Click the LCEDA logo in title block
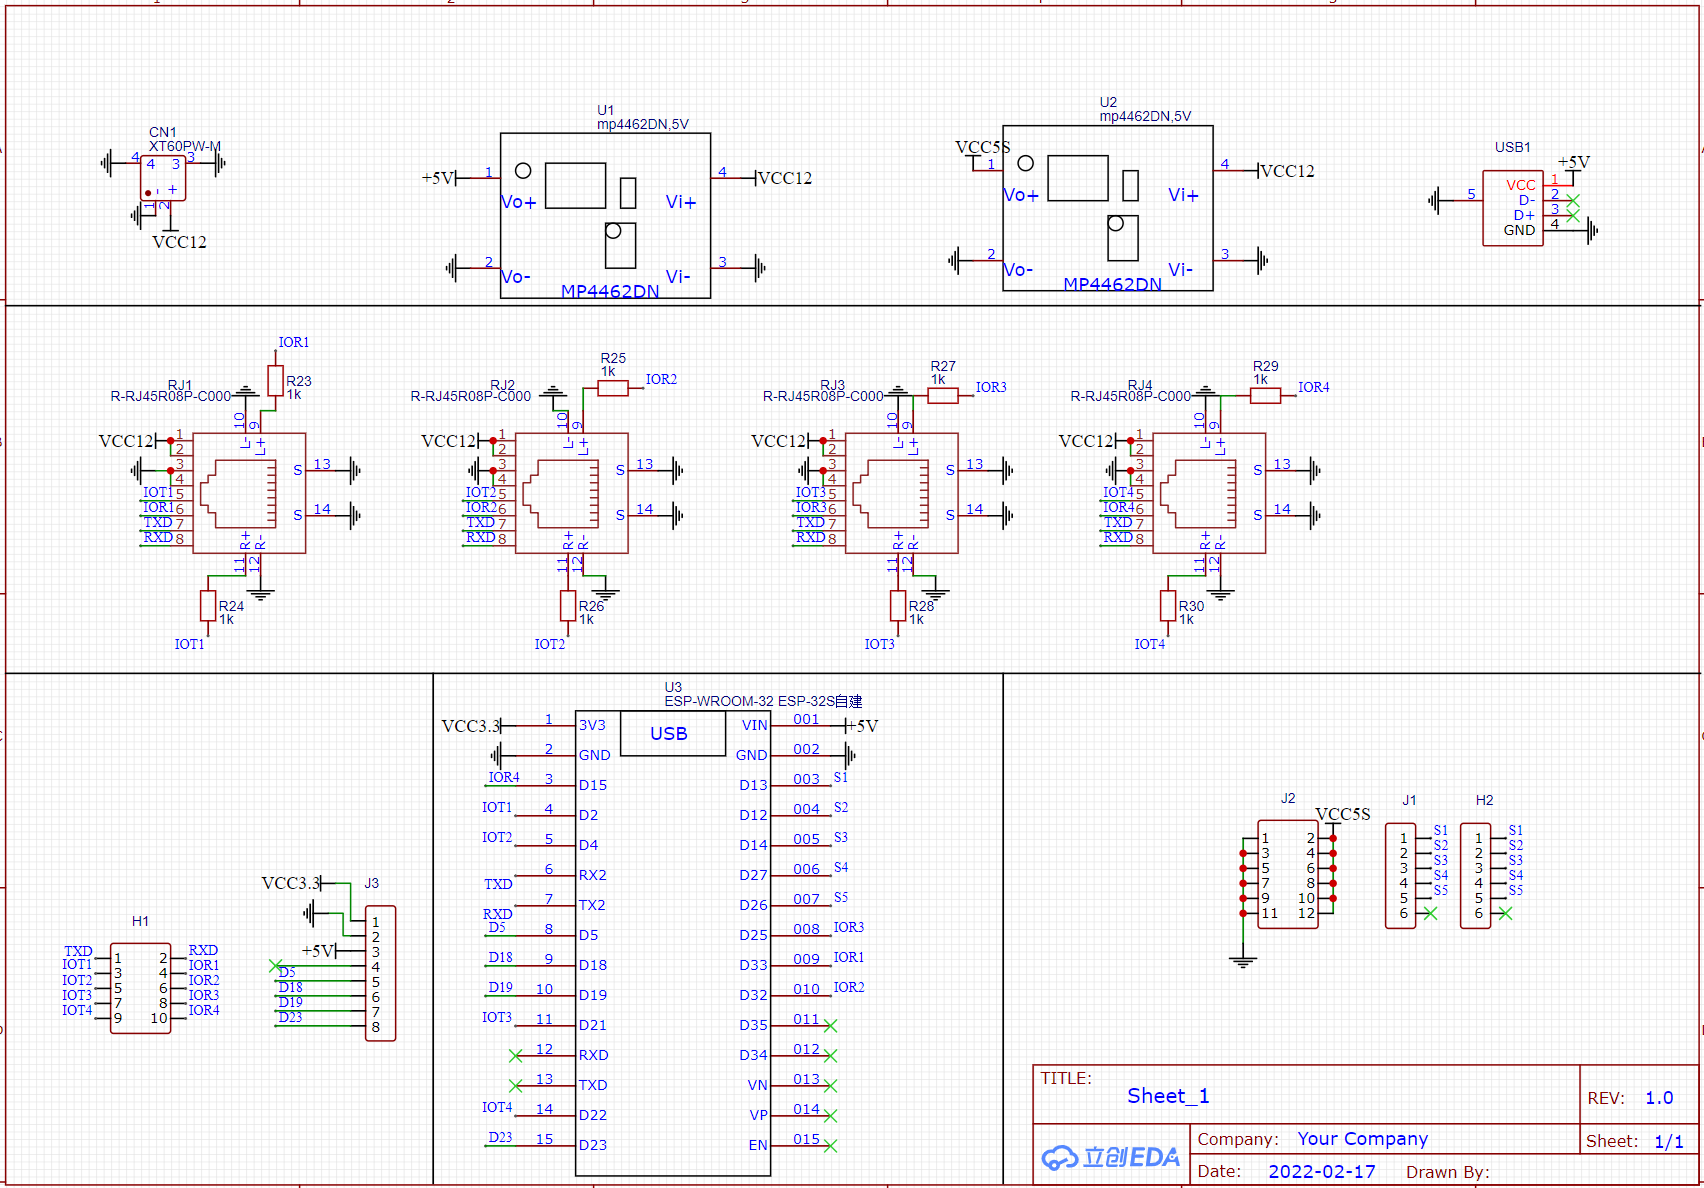Image resolution: width=1704 pixels, height=1188 pixels. (x=1111, y=1158)
